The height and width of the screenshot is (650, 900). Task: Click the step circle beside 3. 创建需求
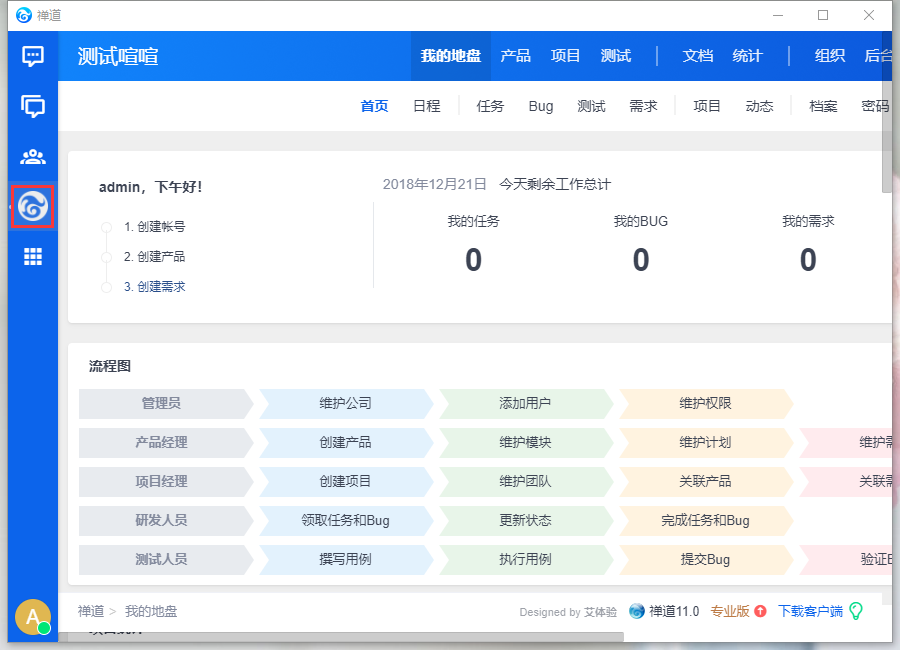pyautogui.click(x=106, y=287)
